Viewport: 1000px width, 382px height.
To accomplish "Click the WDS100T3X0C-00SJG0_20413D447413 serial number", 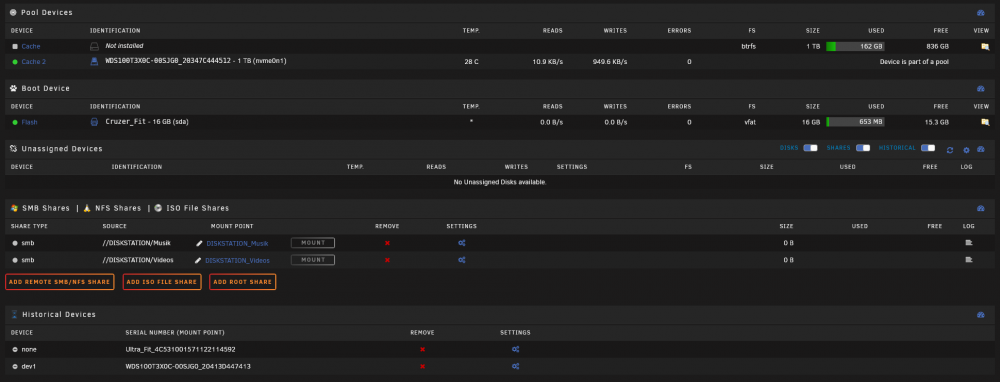I will pyautogui.click(x=188, y=366).
